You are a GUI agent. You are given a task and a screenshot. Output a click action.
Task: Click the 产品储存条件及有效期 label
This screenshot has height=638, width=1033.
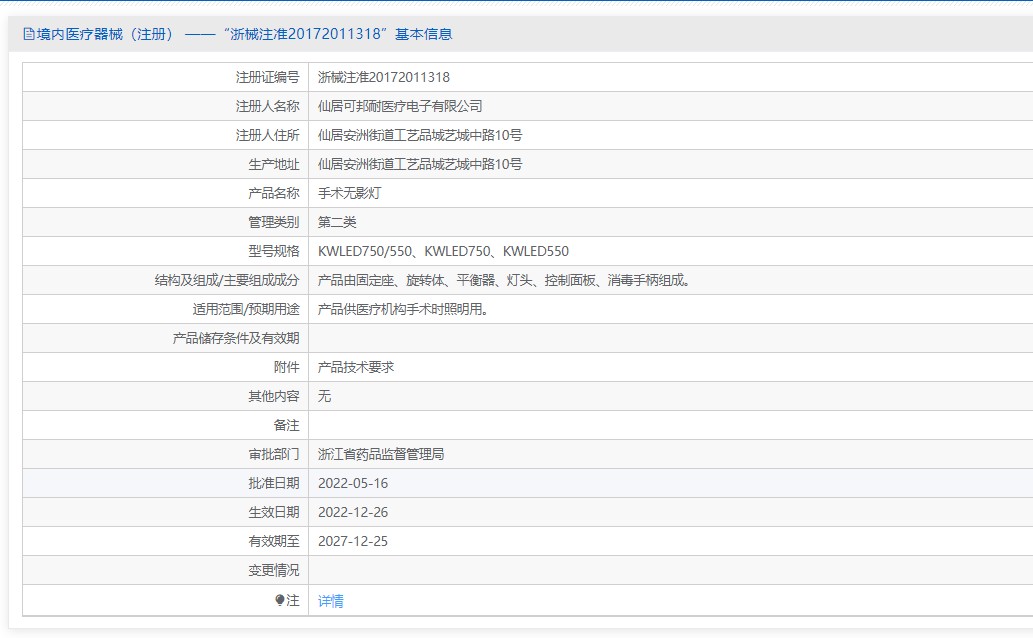[x=236, y=338]
